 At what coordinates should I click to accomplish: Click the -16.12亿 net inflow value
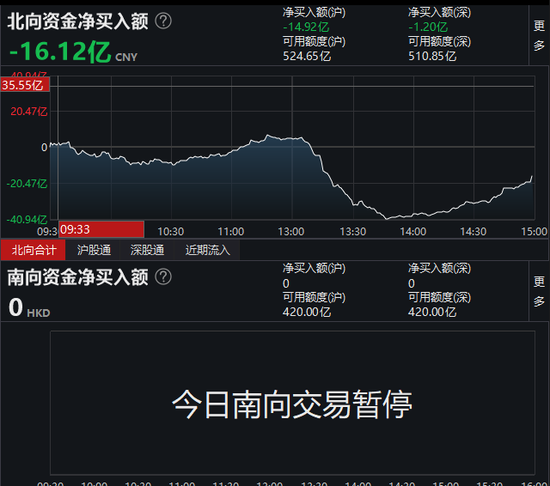[60, 52]
